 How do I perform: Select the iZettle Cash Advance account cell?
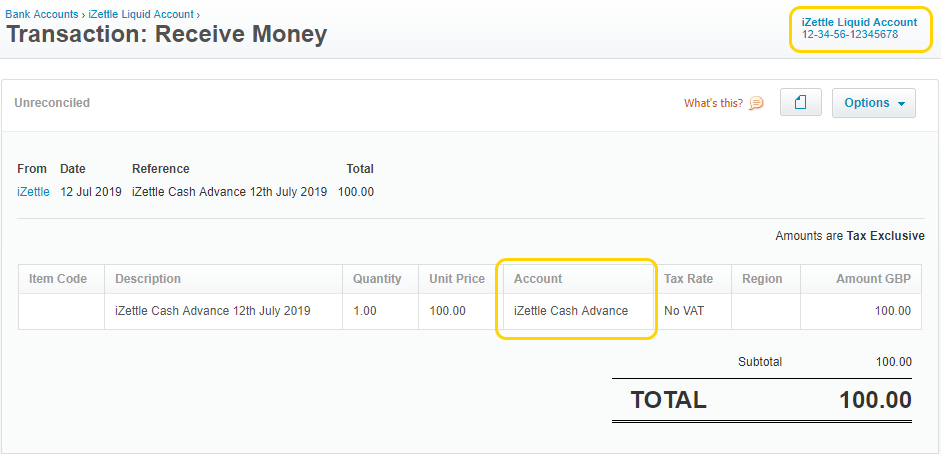tap(571, 311)
